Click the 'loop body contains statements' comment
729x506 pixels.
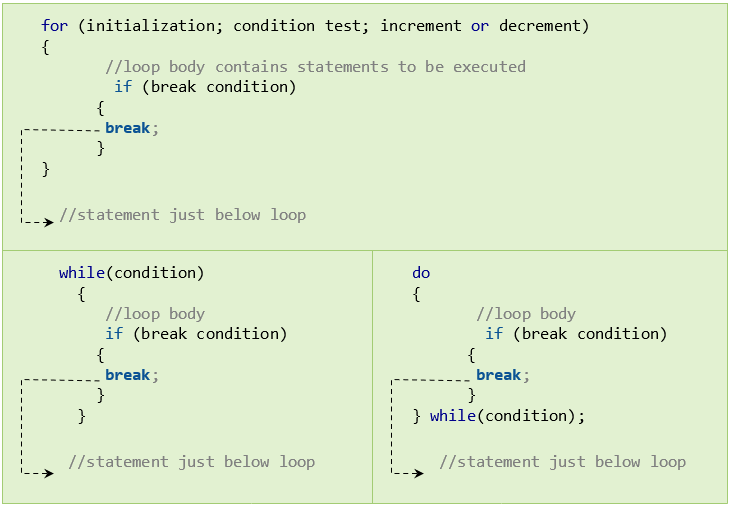coord(315,67)
